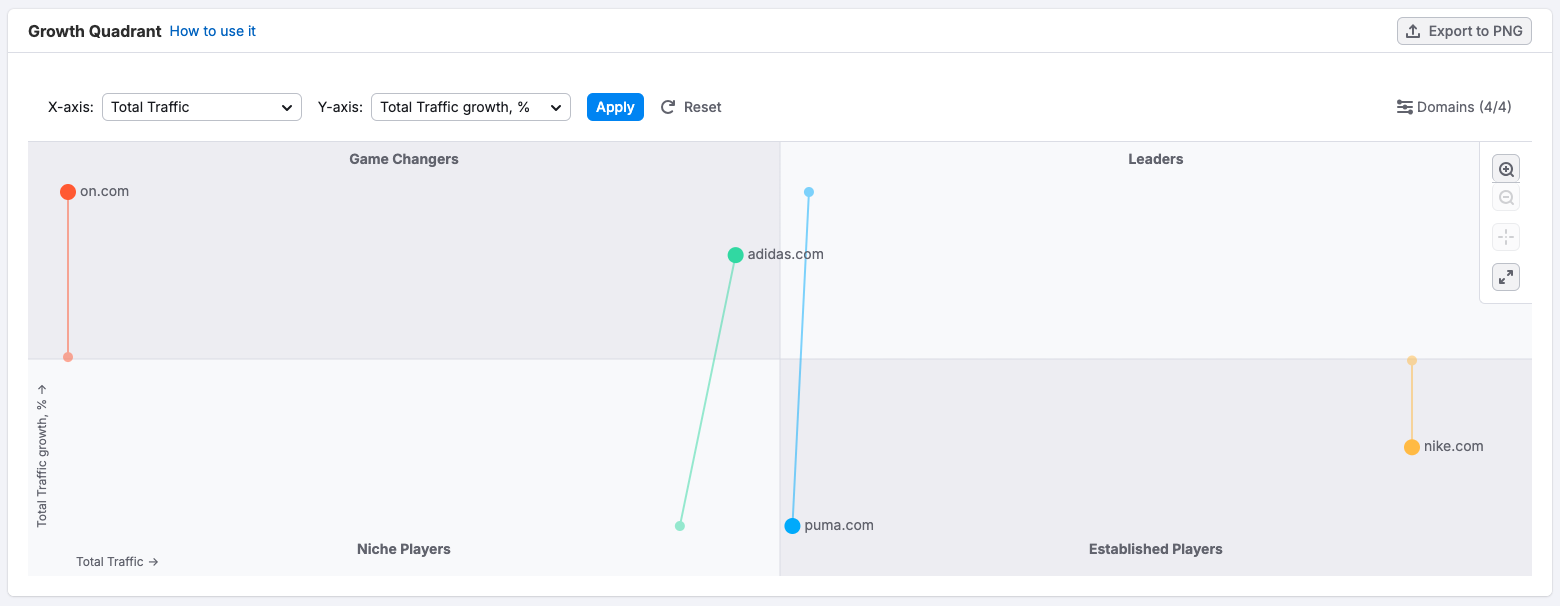
Task: Click the zoom out magnifier icon
Action: [1506, 198]
